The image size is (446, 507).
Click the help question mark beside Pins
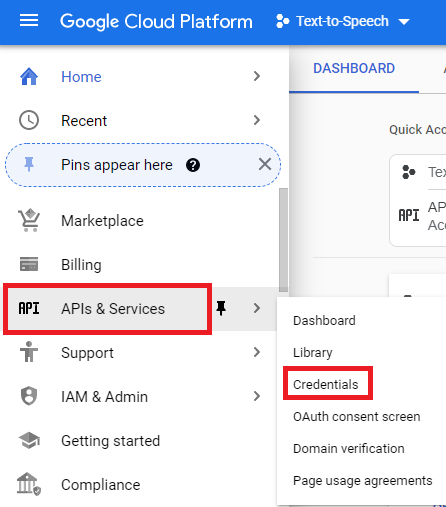tap(193, 165)
